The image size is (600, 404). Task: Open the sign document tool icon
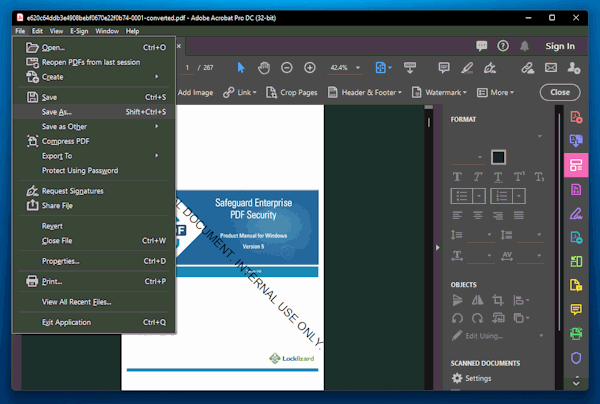coord(490,68)
